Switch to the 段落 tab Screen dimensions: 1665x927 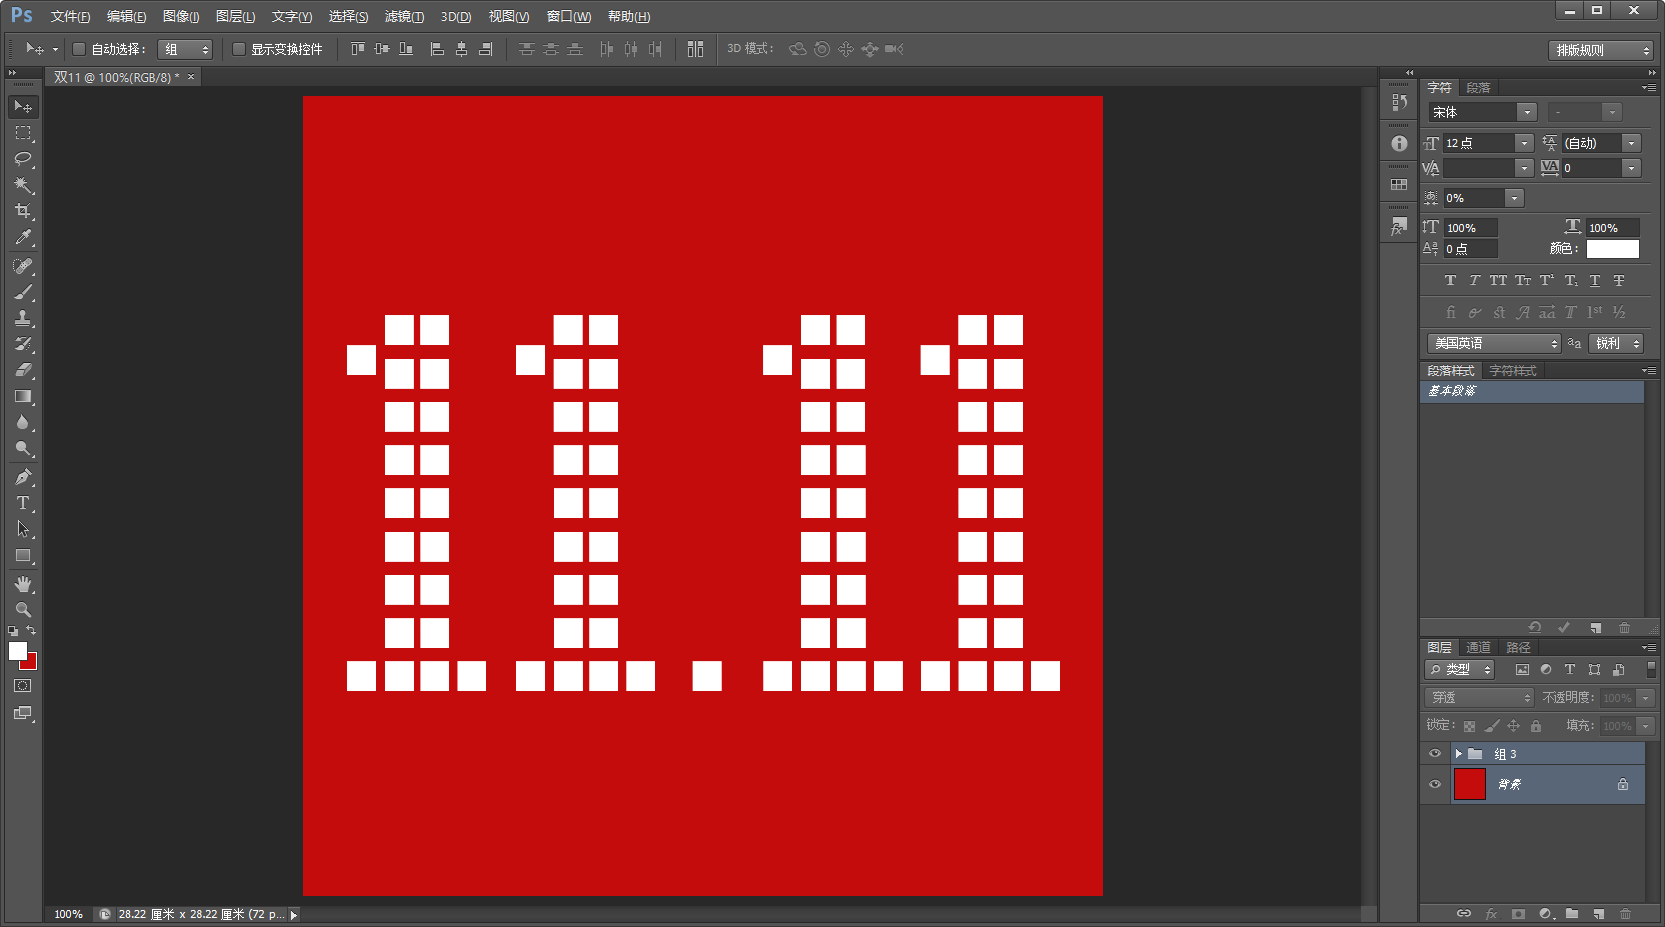click(x=1478, y=88)
